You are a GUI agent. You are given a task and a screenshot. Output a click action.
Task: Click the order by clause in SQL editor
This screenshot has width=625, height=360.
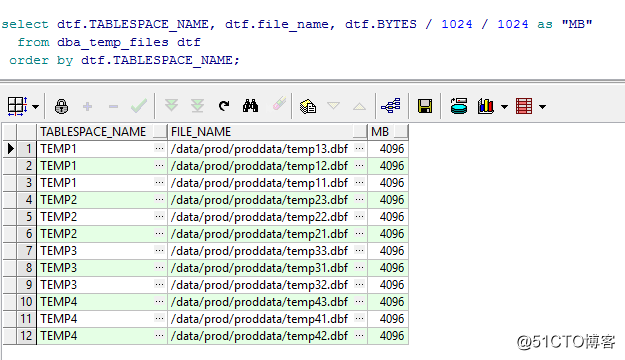[41, 61]
